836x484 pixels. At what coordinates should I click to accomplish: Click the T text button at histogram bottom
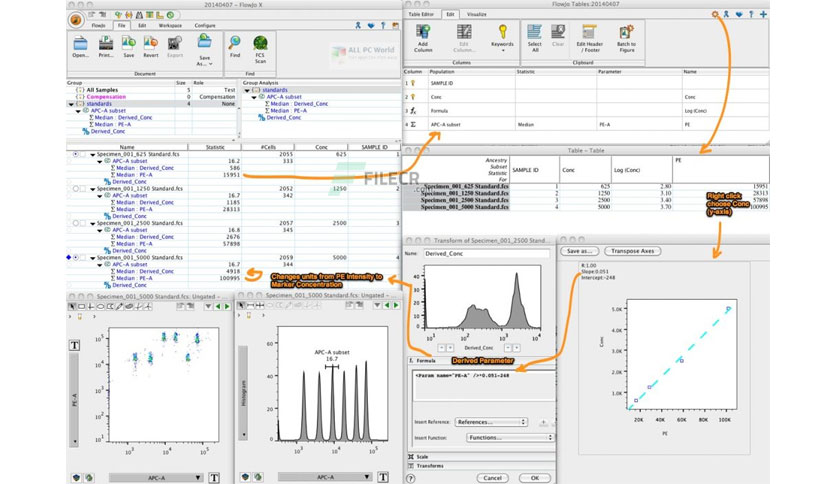(x=383, y=477)
